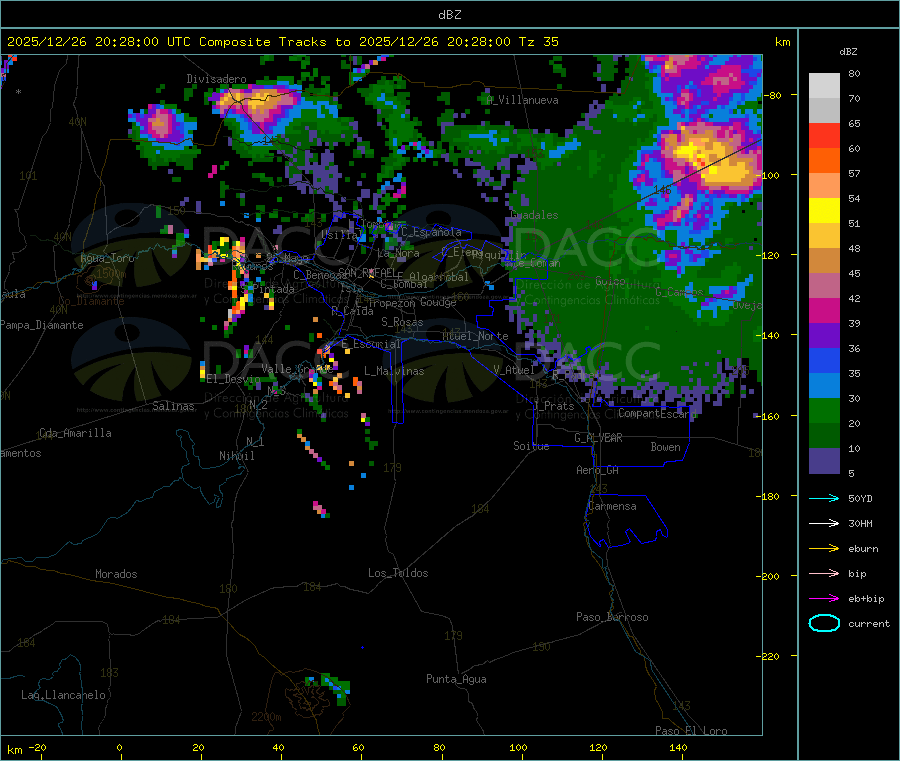This screenshot has width=900, height=761.
Task: Click the 'dBZ' title at the top
Action: 449,15
